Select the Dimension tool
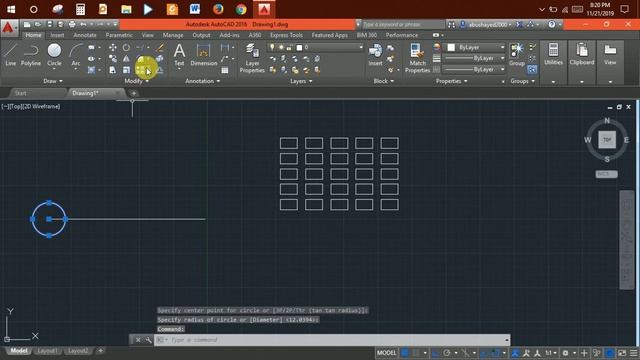This screenshot has width=640, height=360. pyautogui.click(x=203, y=55)
